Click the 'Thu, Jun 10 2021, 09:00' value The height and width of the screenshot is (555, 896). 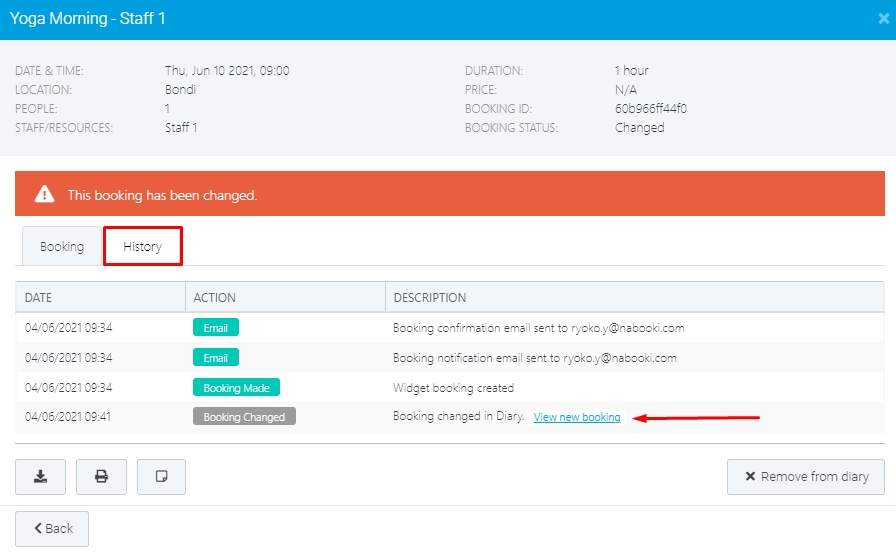pos(227,70)
